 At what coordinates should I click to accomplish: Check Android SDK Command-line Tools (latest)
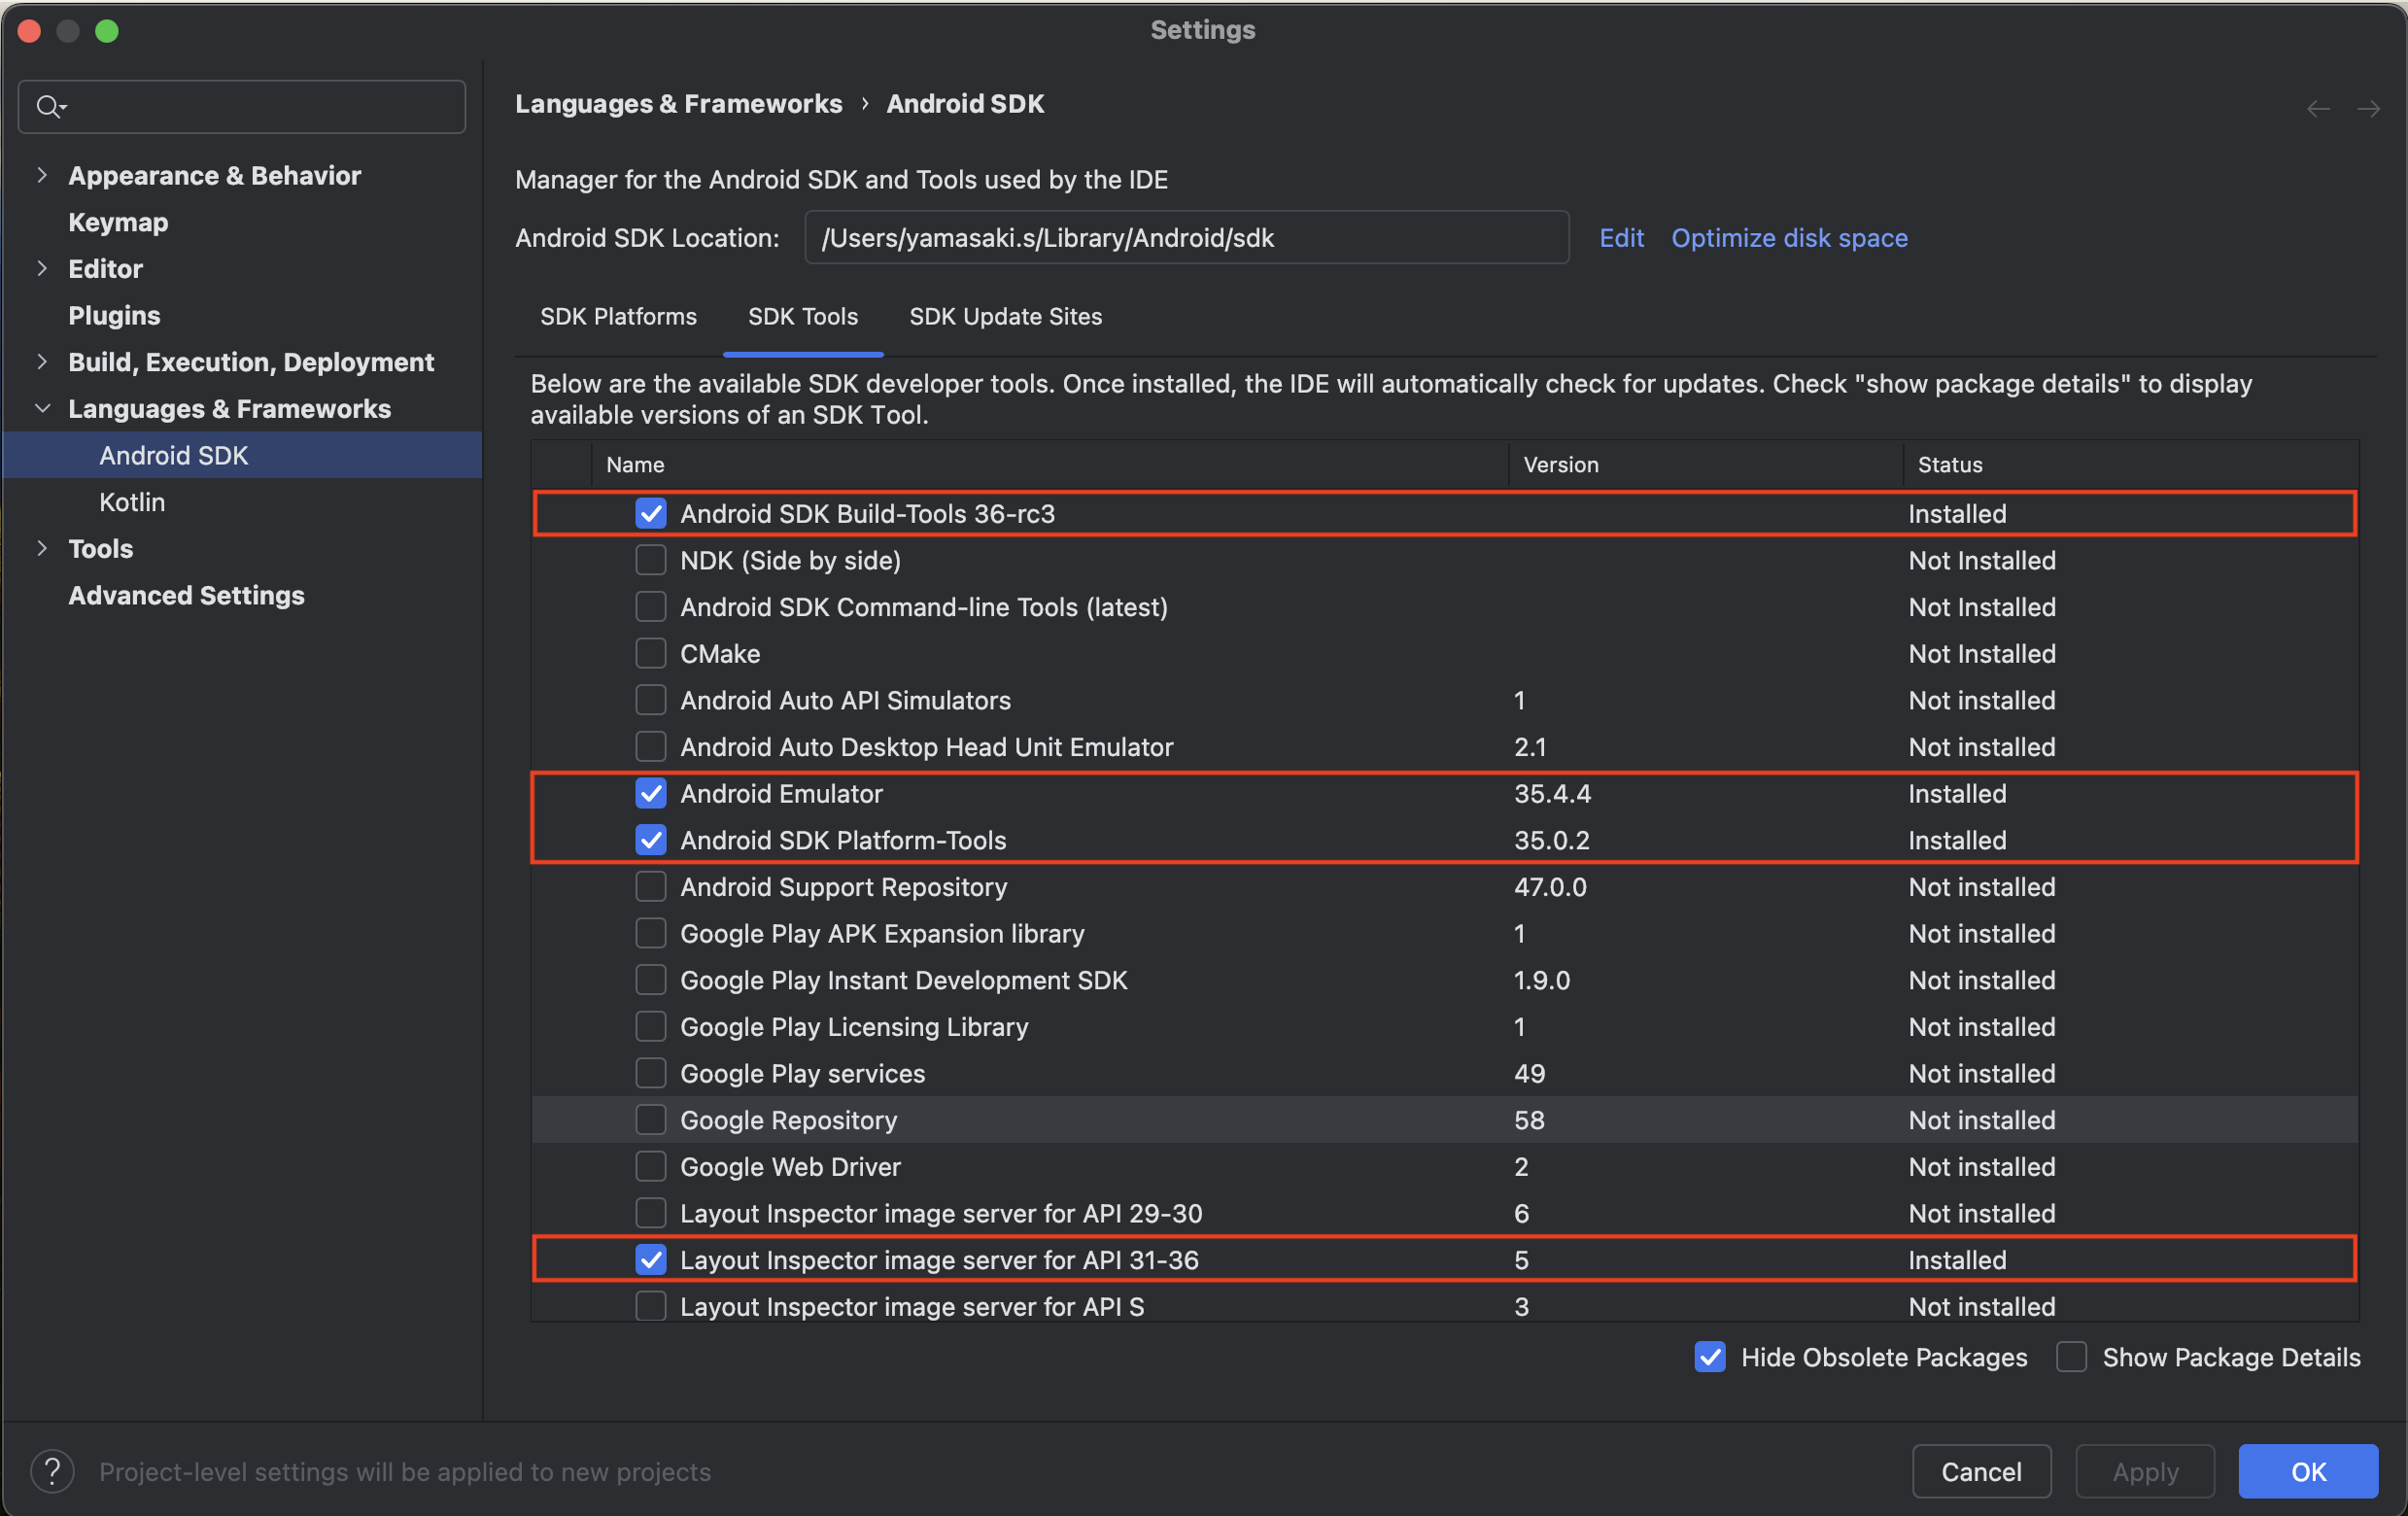coord(651,607)
